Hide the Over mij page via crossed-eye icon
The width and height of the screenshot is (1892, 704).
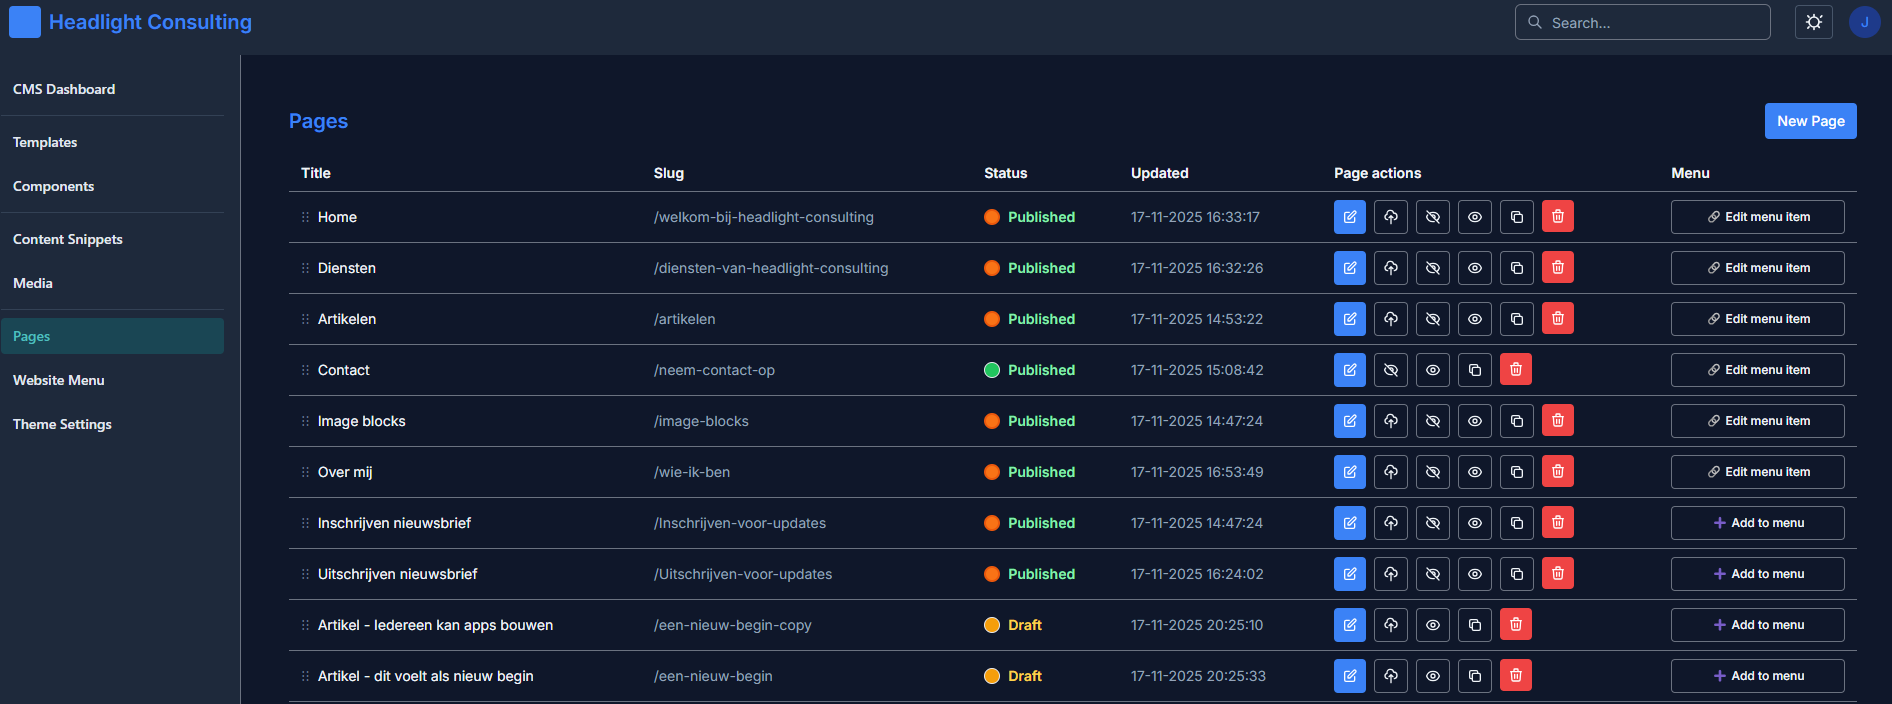click(x=1433, y=472)
